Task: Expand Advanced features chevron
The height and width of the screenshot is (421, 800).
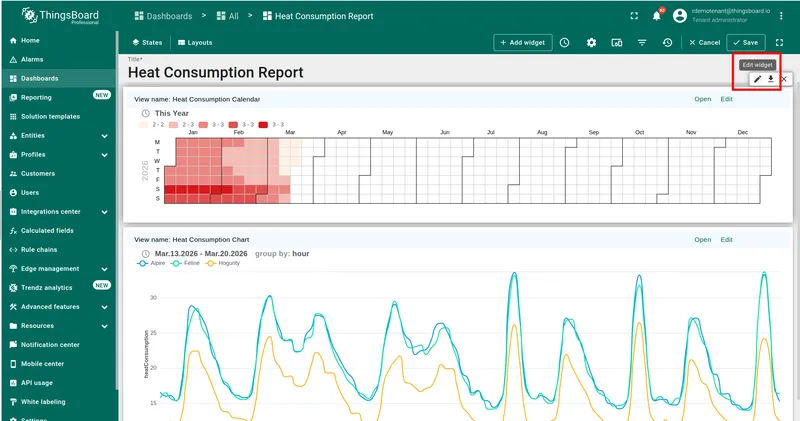Action: coord(105,307)
